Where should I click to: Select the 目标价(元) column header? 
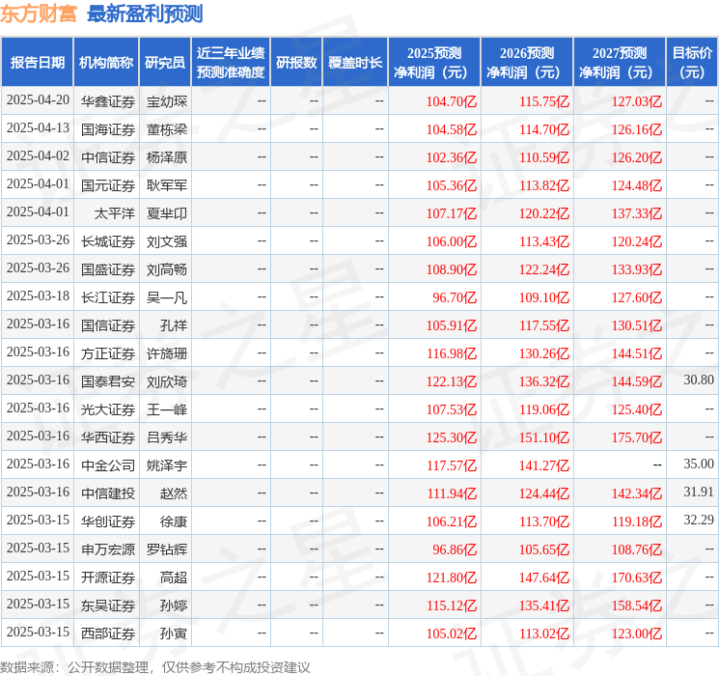click(x=692, y=62)
